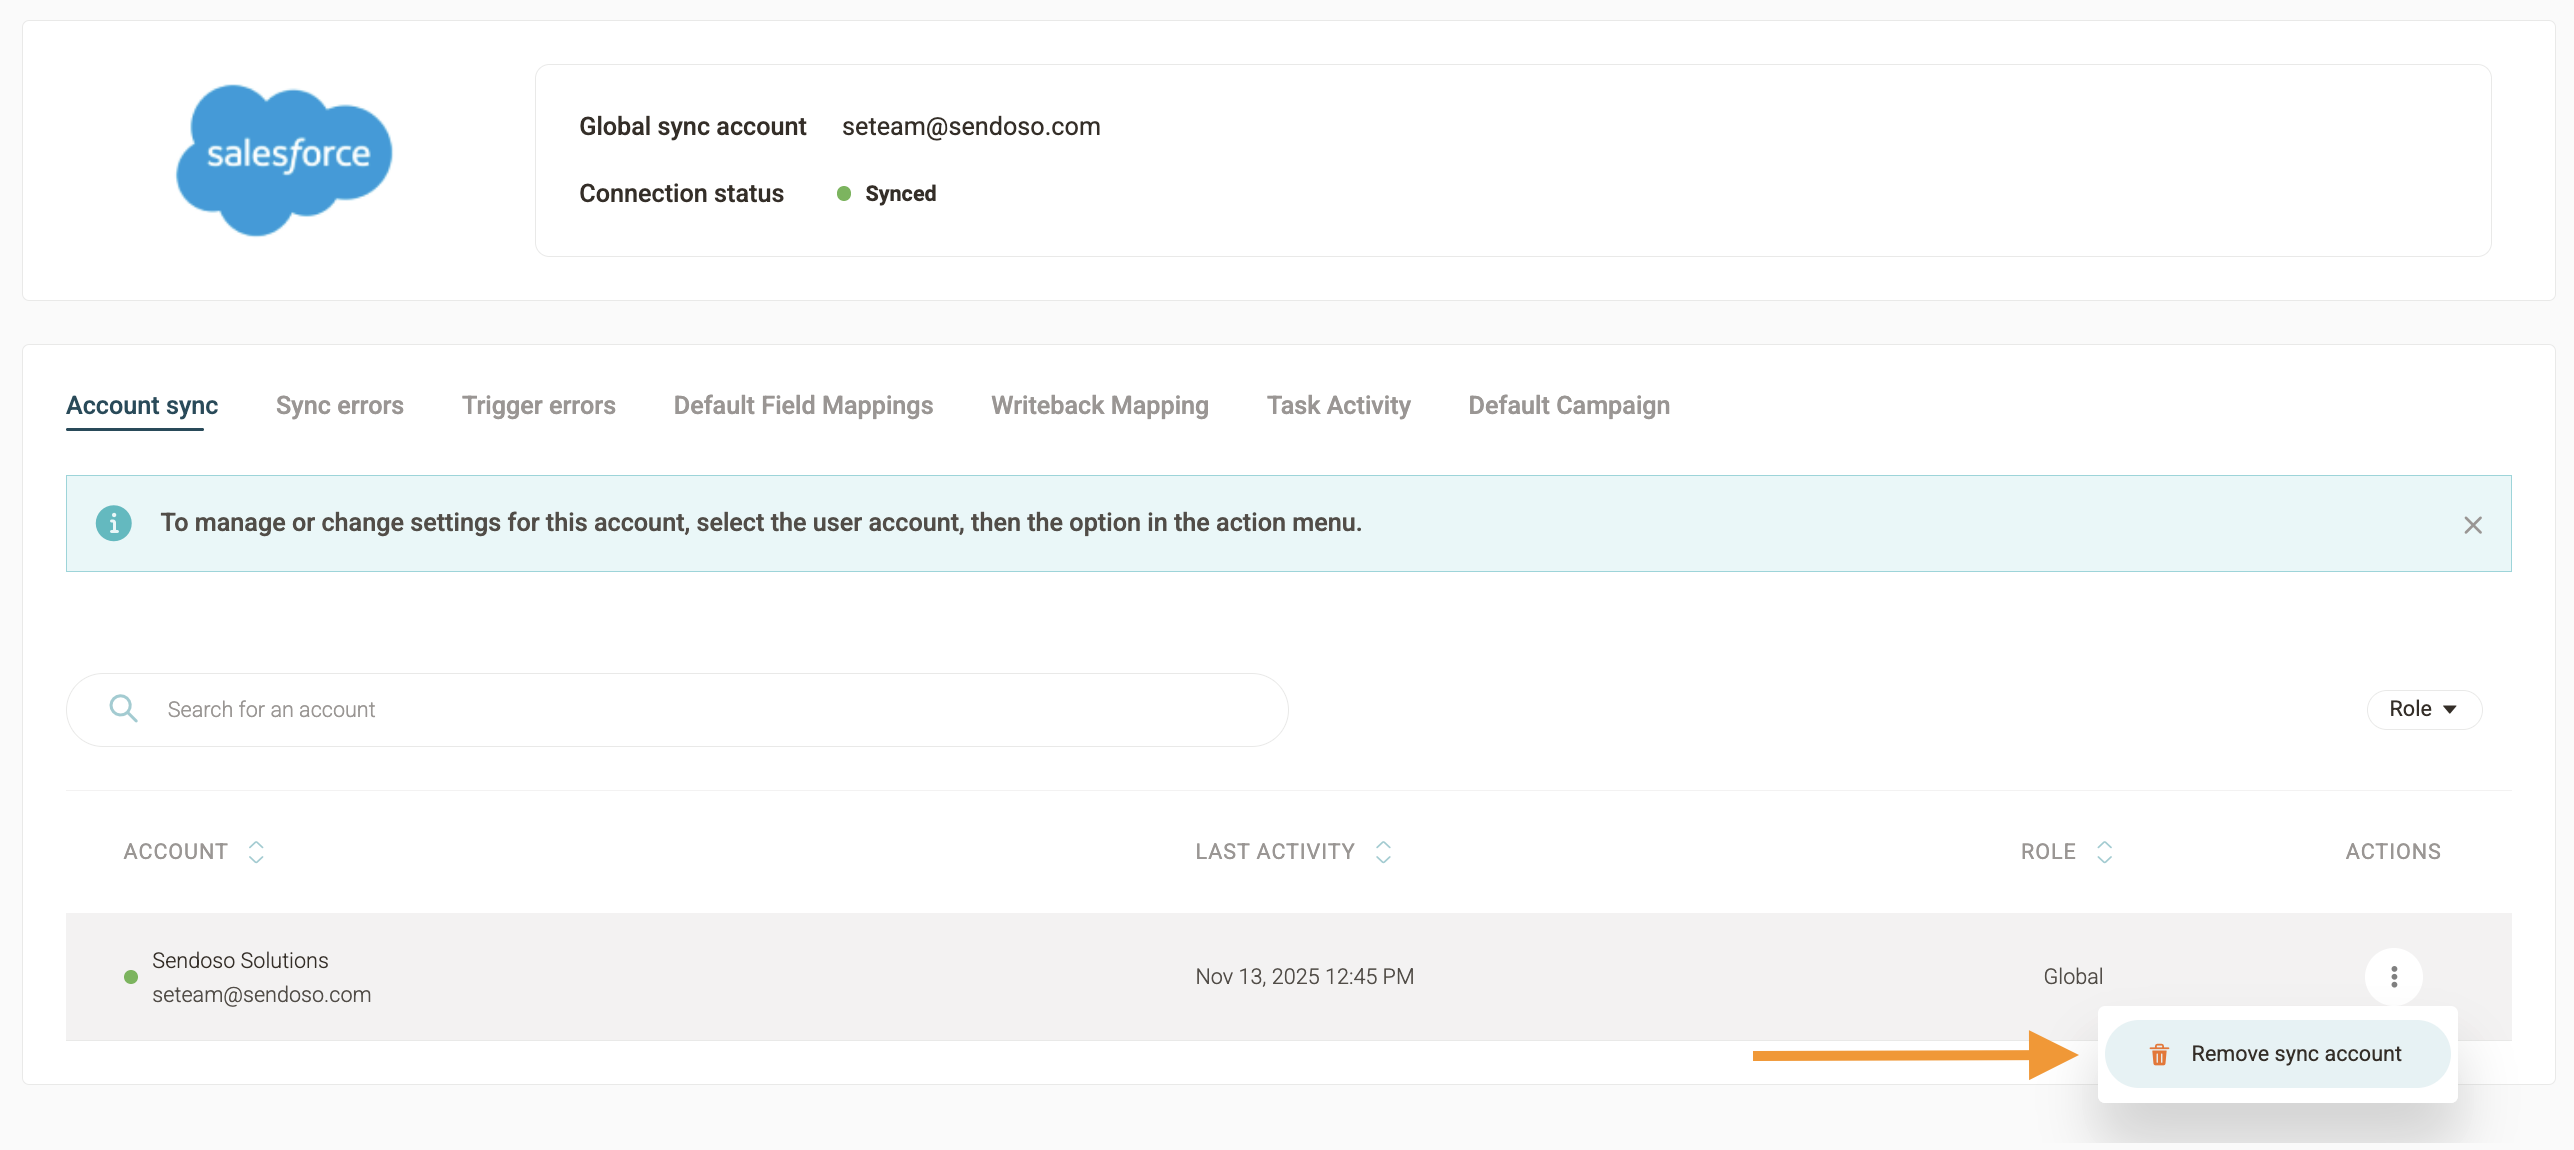
Task: Select the Sendoso Solutions account name
Action: (240, 960)
